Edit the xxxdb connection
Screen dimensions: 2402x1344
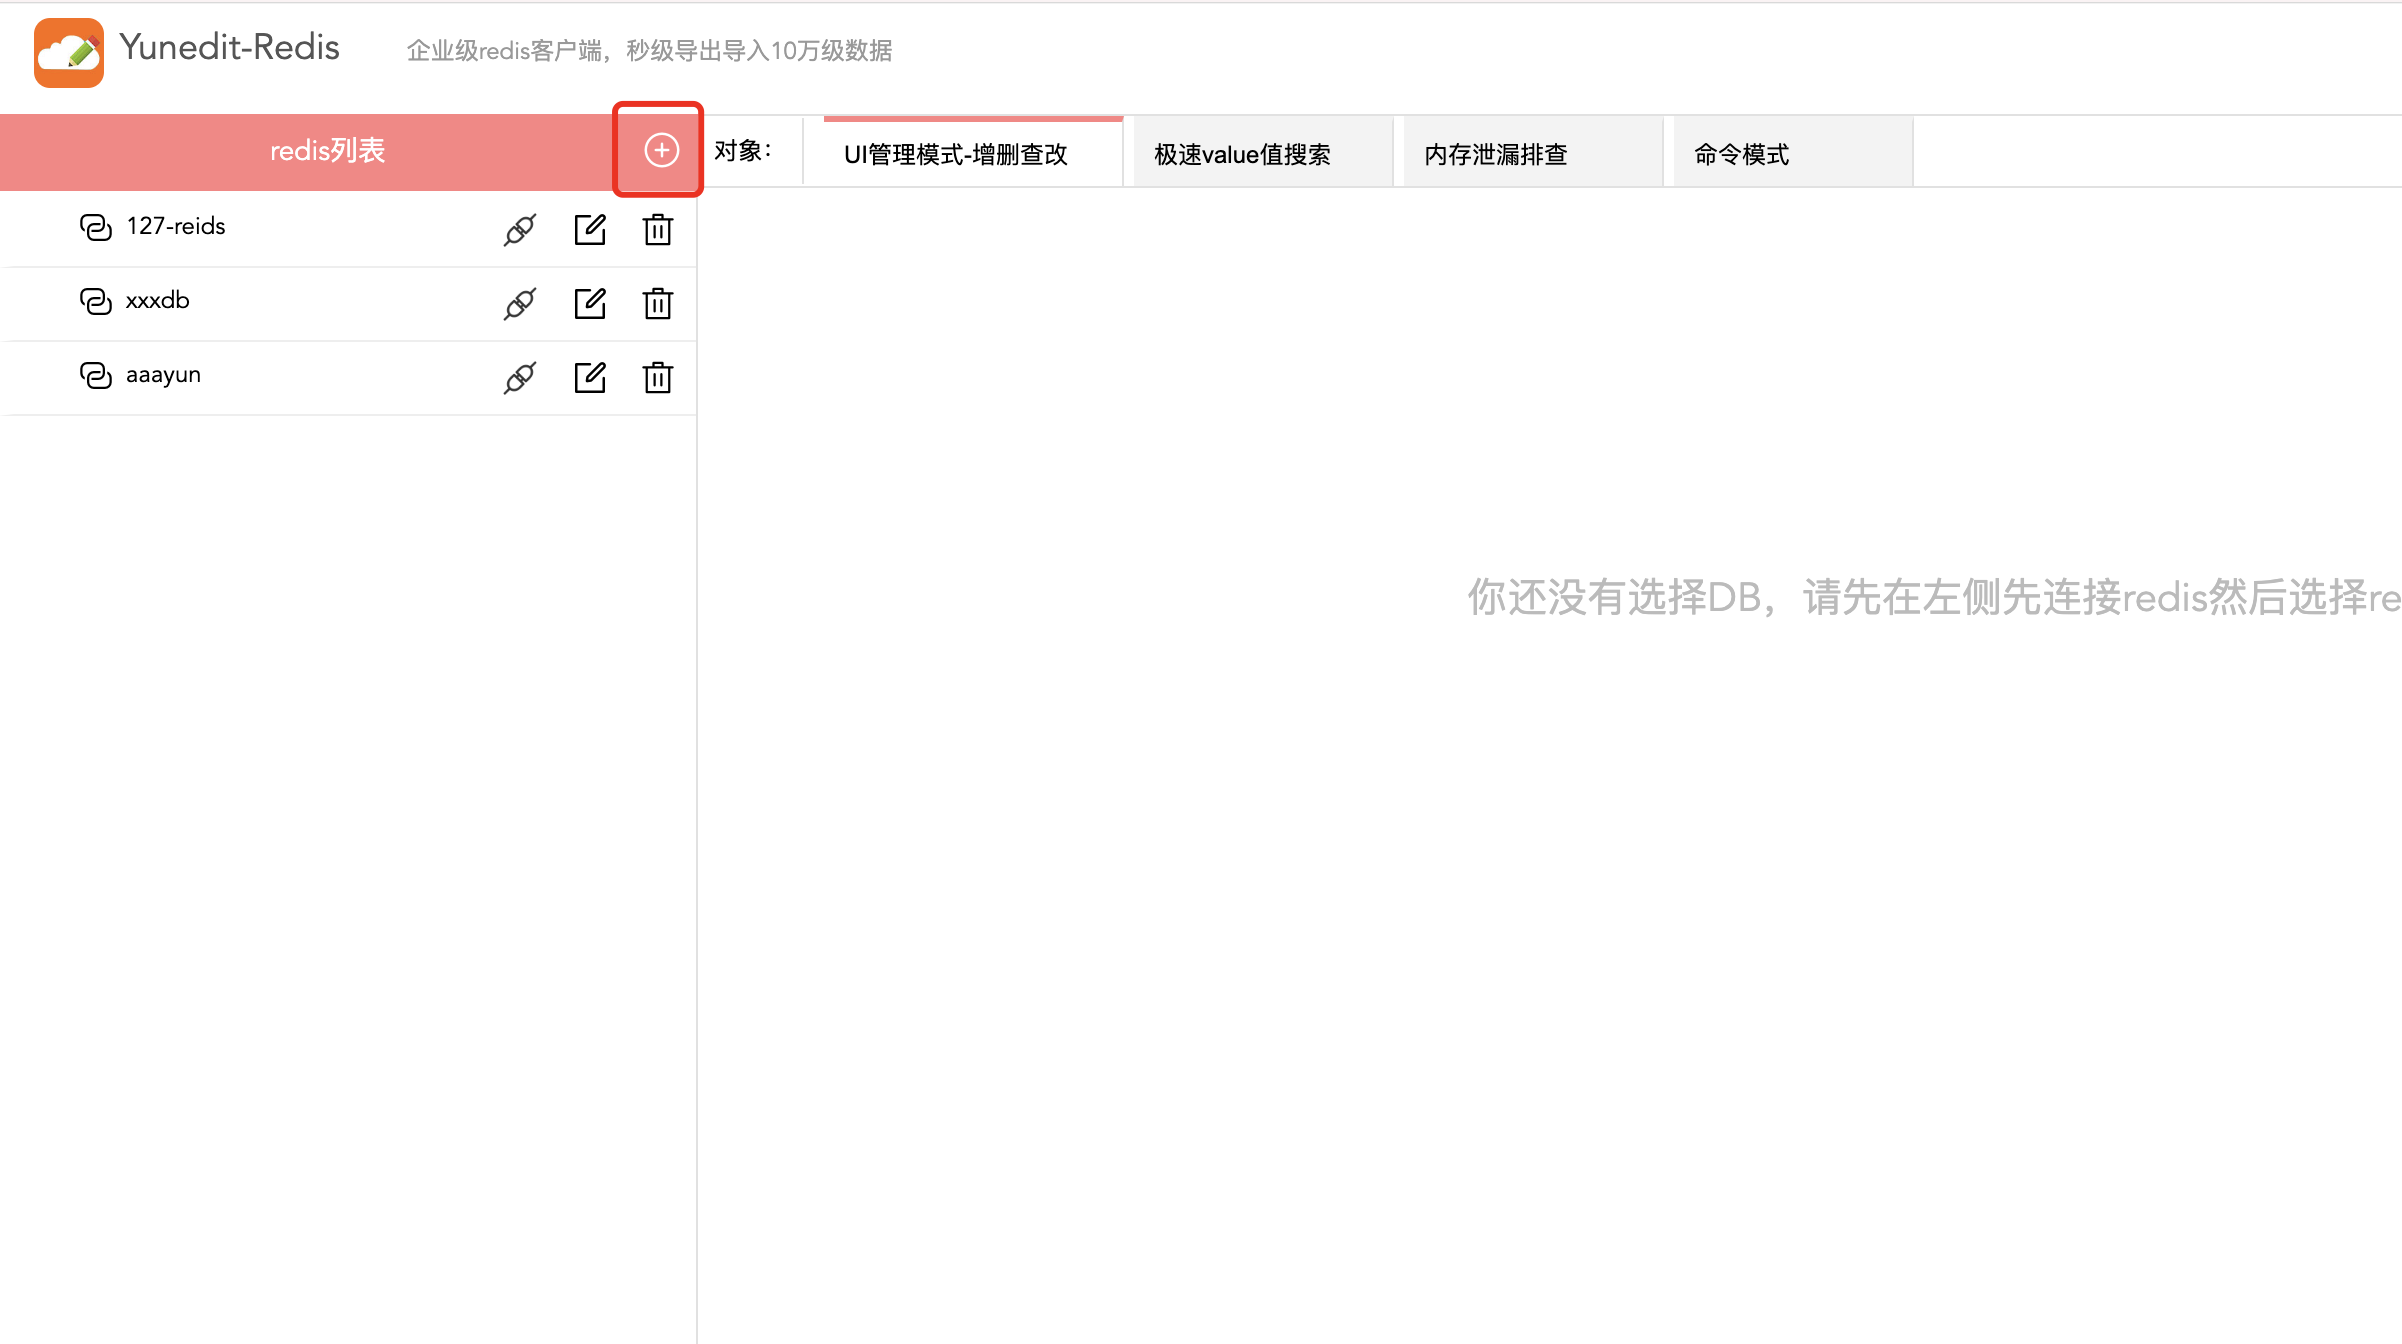(x=590, y=303)
